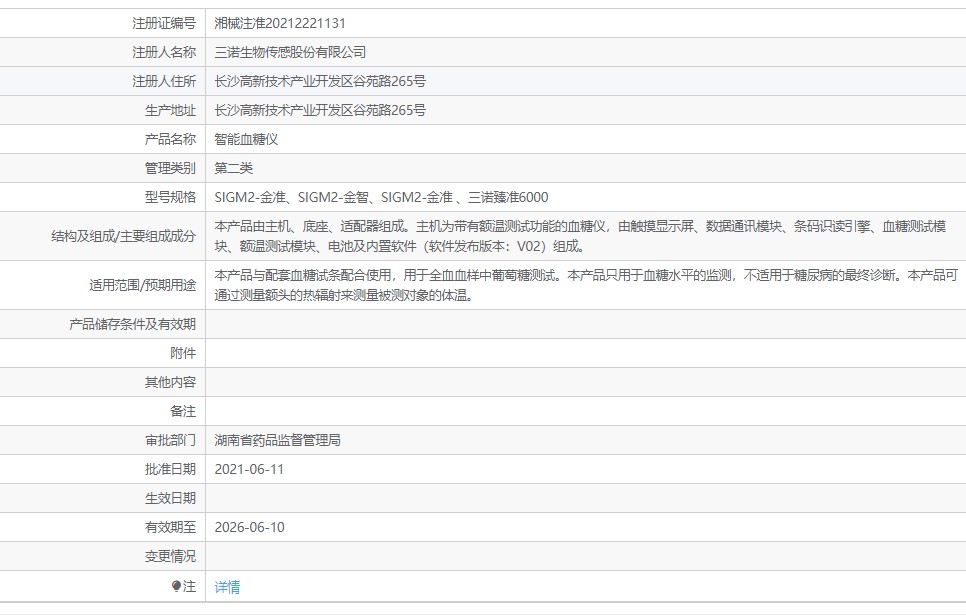Select approving authority 湖南省药品监督管理局
Screen dimensions: 966x615
pyautogui.click(x=277, y=440)
